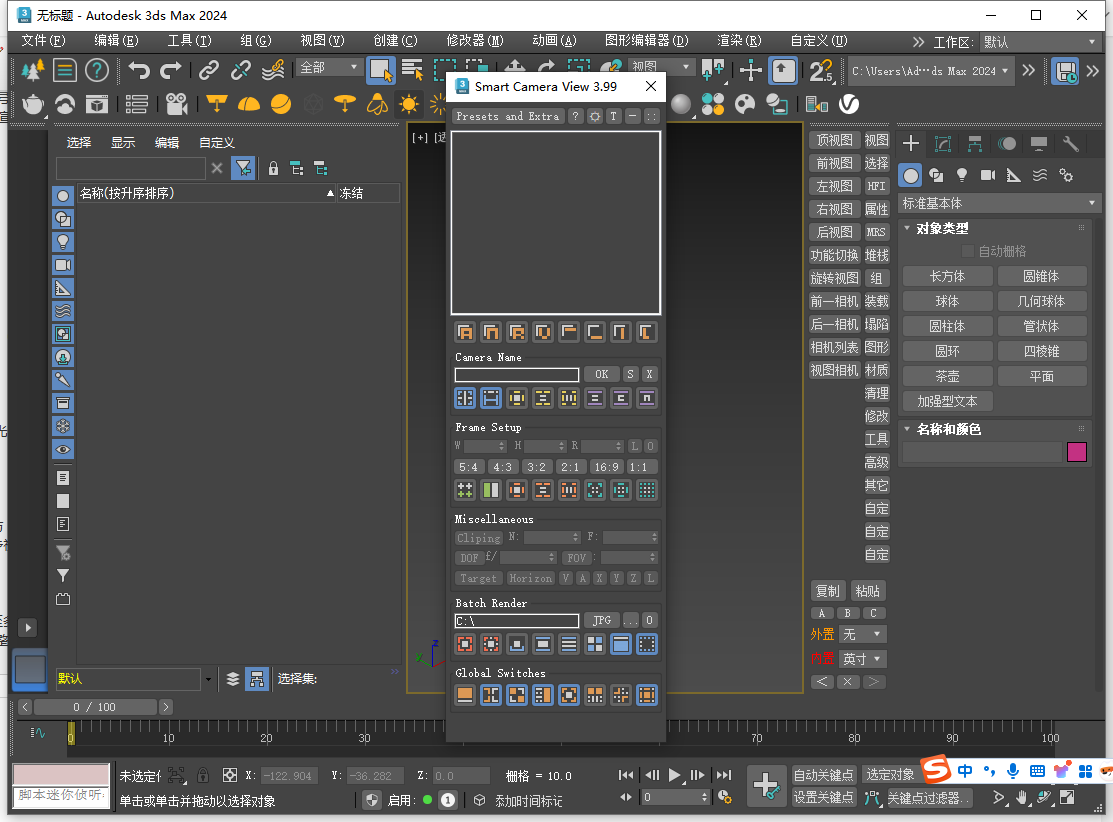The width and height of the screenshot is (1113, 822).
Task: Click the Unlink Selection broken-chain icon
Action: [241, 70]
